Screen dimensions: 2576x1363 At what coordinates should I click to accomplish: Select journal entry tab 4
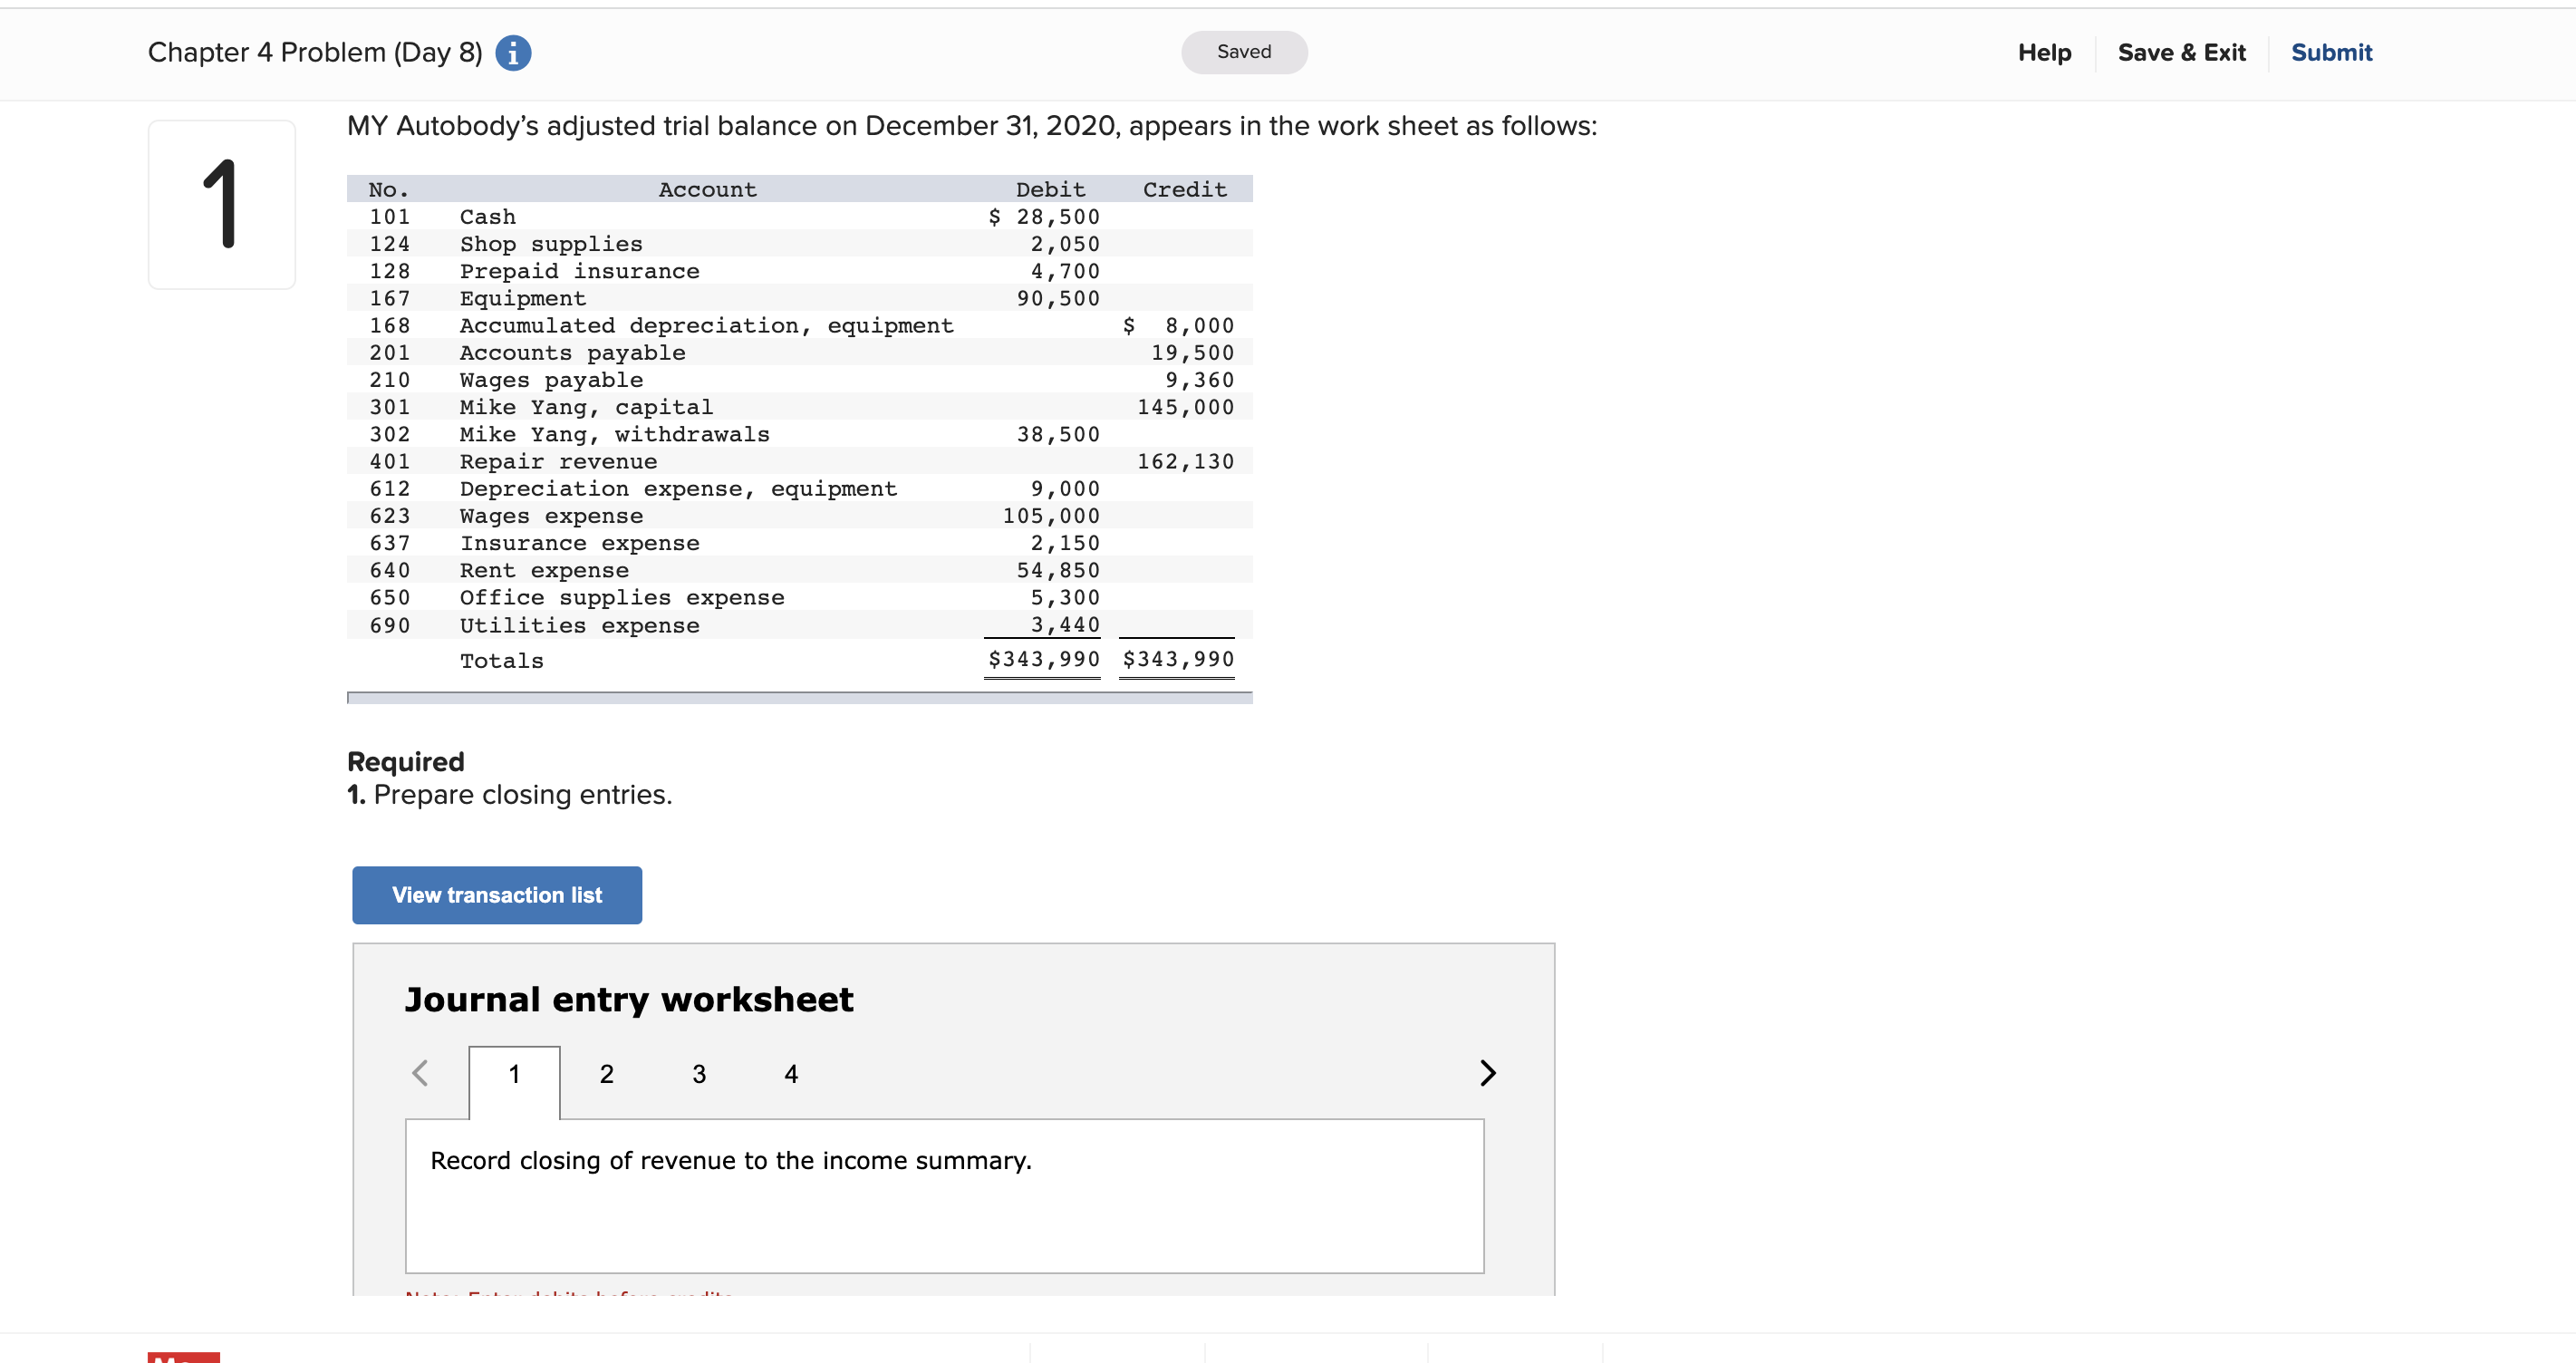791,1074
